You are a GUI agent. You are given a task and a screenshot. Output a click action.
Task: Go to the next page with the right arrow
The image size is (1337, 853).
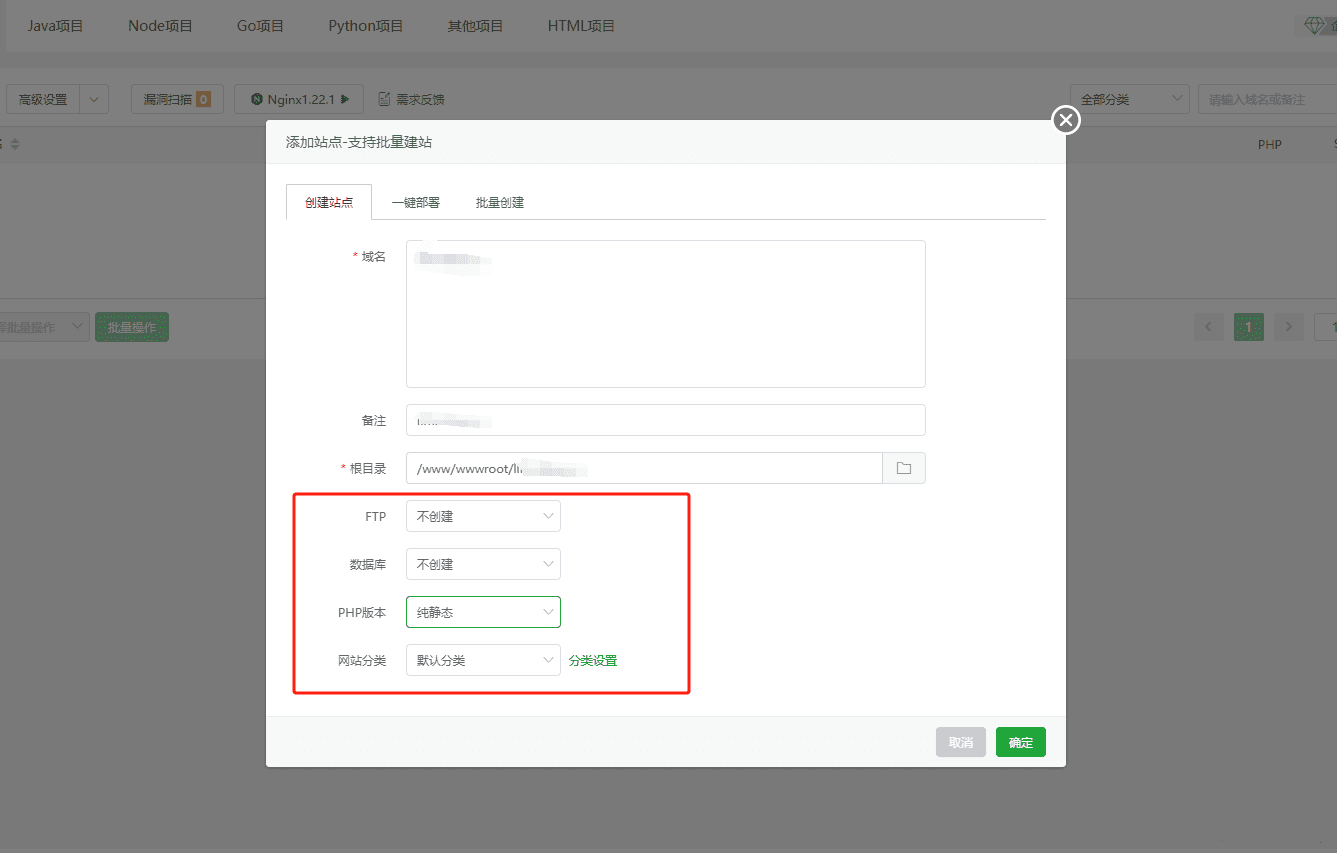(1288, 326)
